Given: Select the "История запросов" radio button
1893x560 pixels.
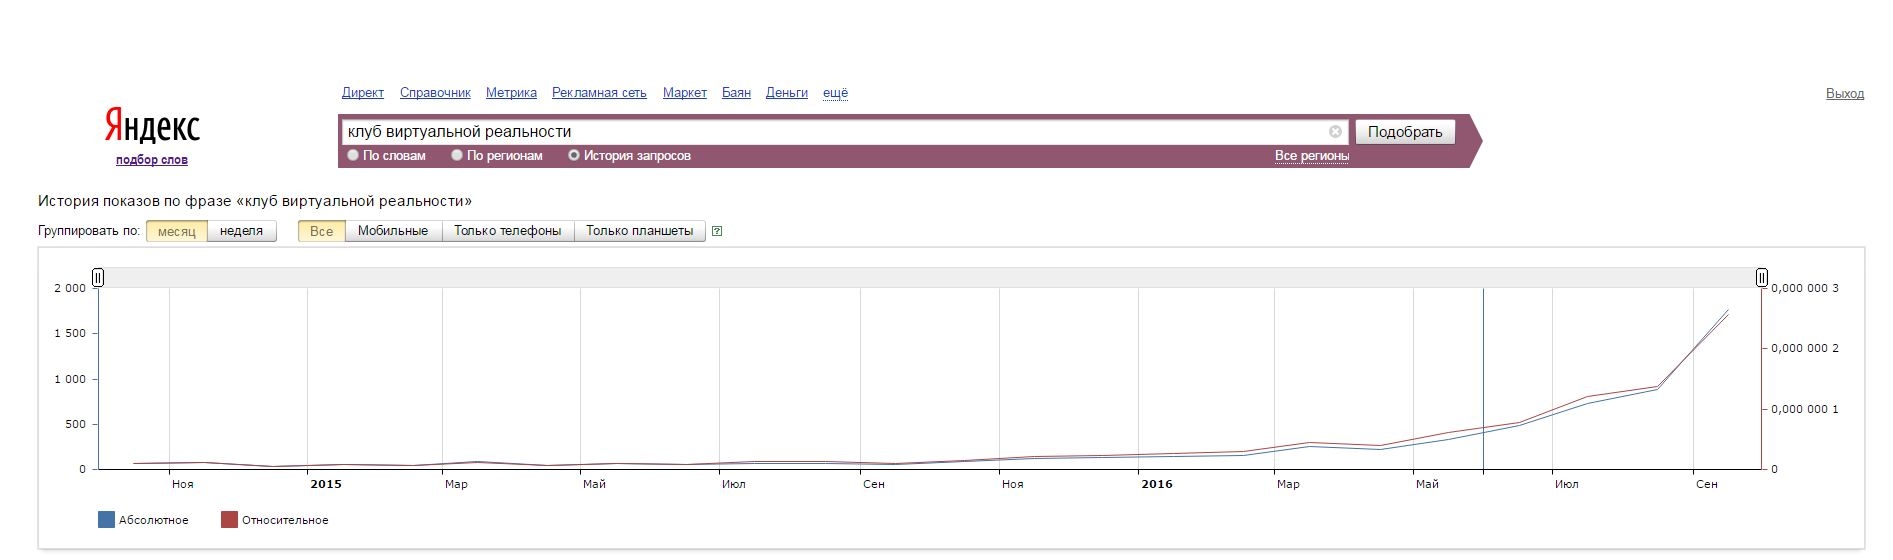Looking at the screenshot, I should pos(574,155).
